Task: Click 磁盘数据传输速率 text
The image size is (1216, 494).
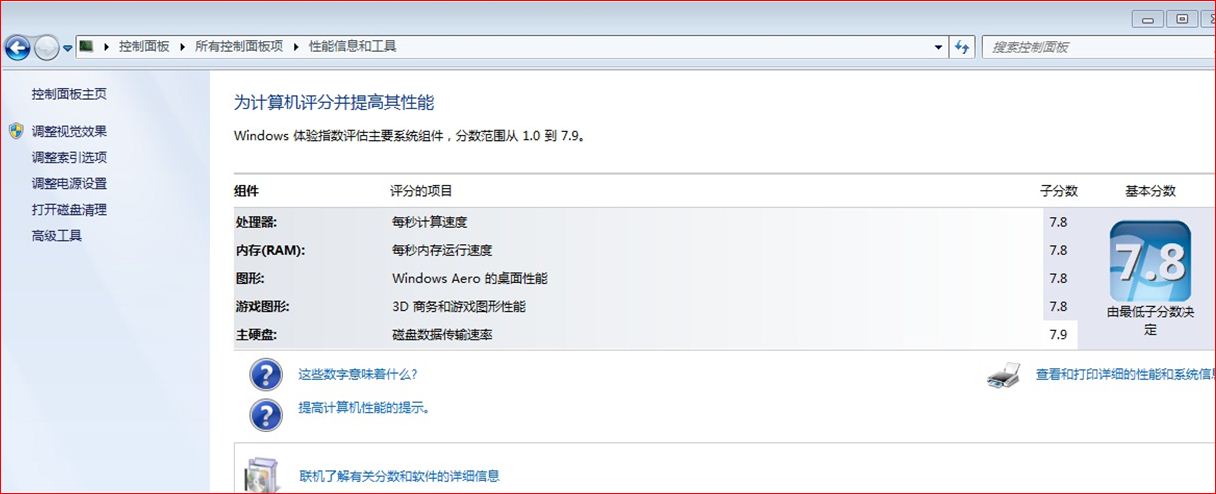Action: [442, 335]
